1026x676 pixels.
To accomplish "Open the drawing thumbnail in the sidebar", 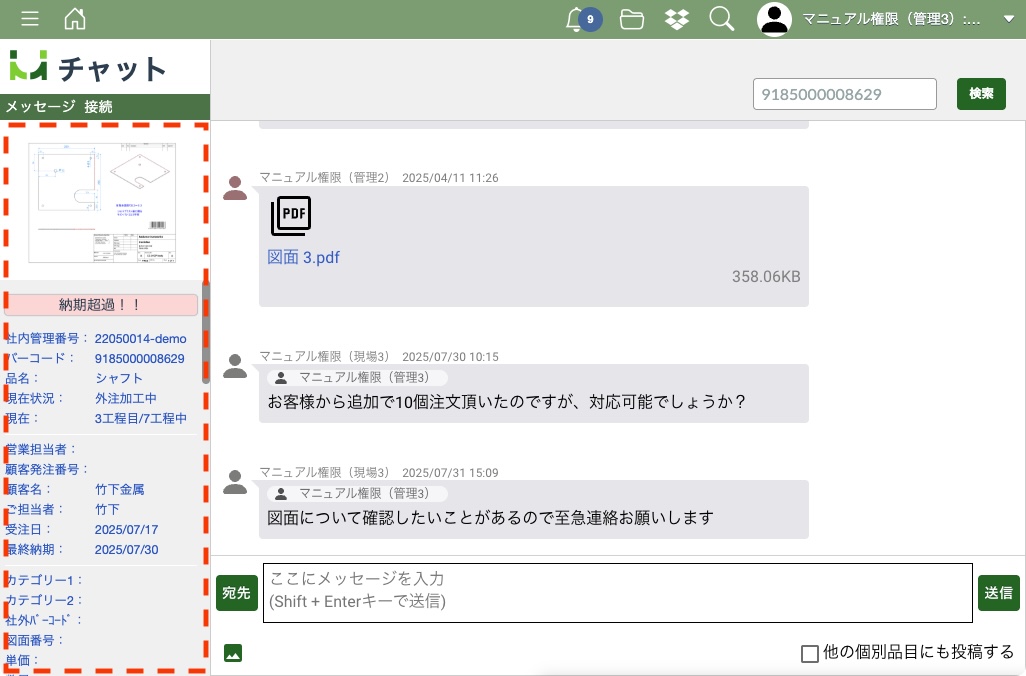I will point(103,203).
